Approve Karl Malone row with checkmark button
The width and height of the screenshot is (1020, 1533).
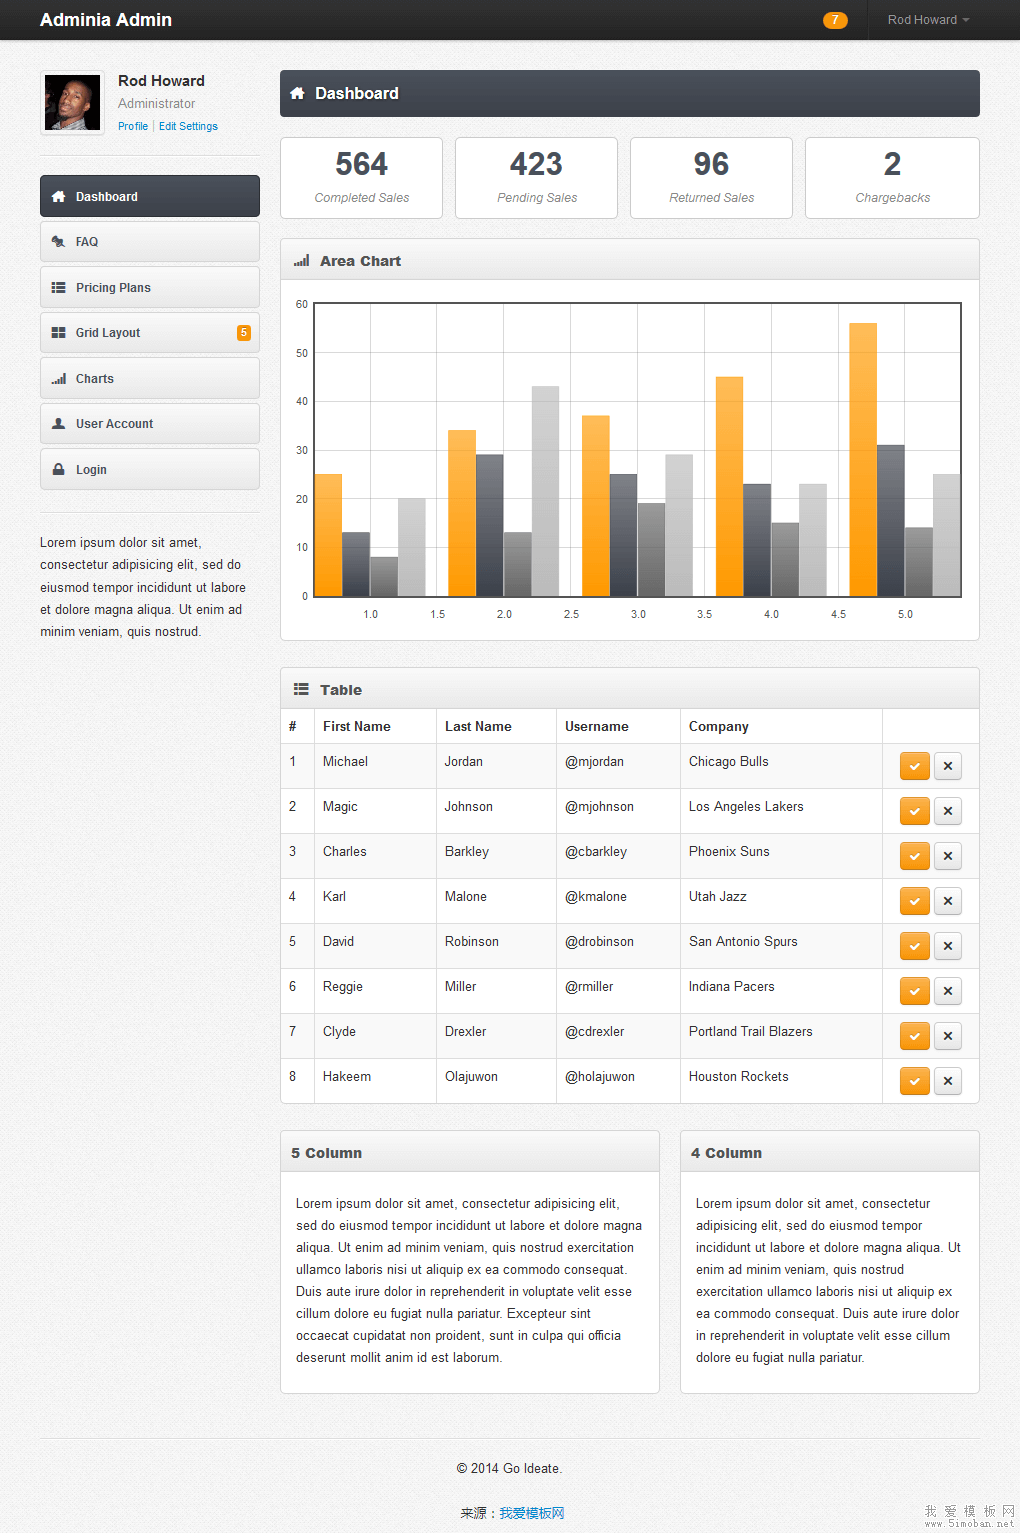coord(914,901)
